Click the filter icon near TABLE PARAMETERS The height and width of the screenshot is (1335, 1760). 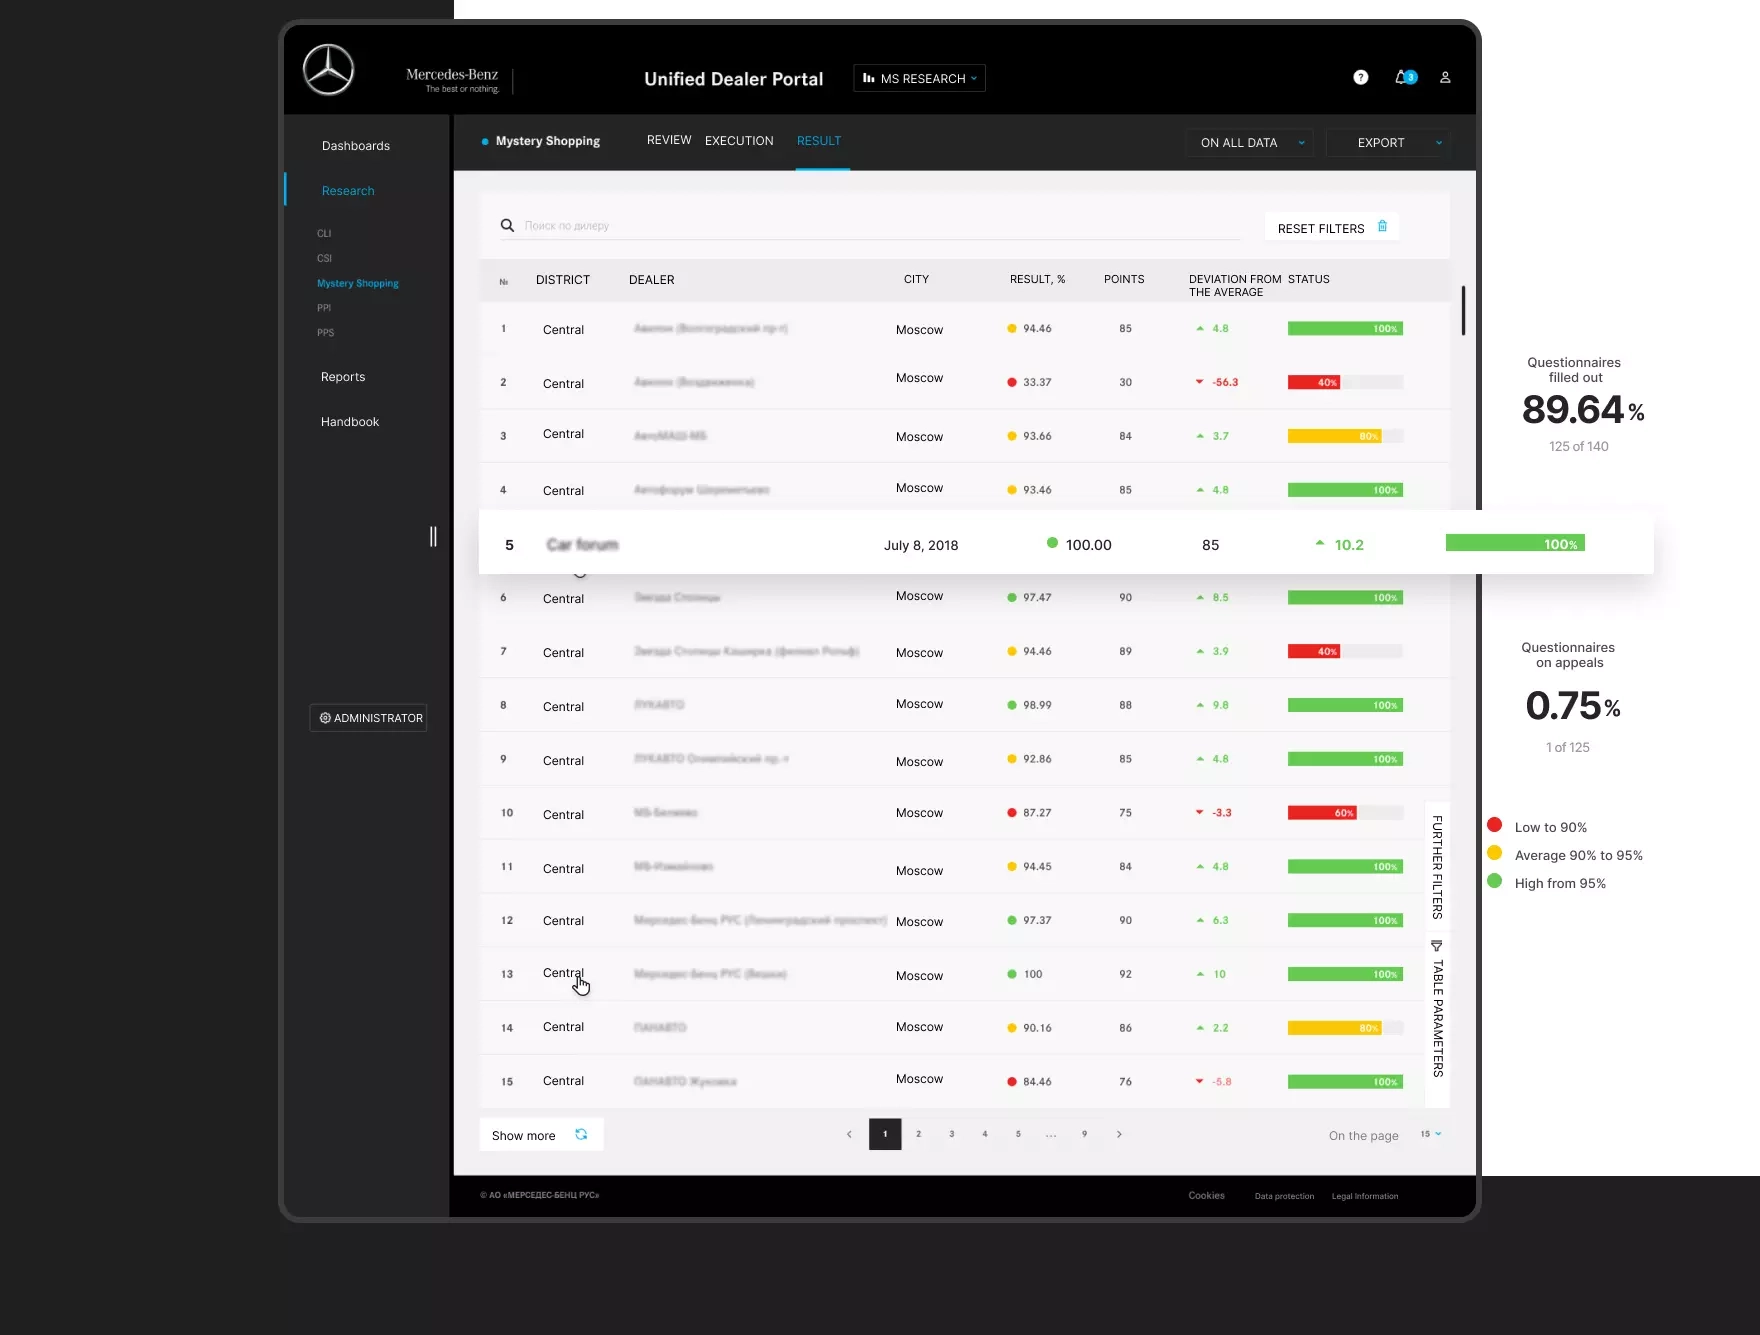coord(1437,945)
